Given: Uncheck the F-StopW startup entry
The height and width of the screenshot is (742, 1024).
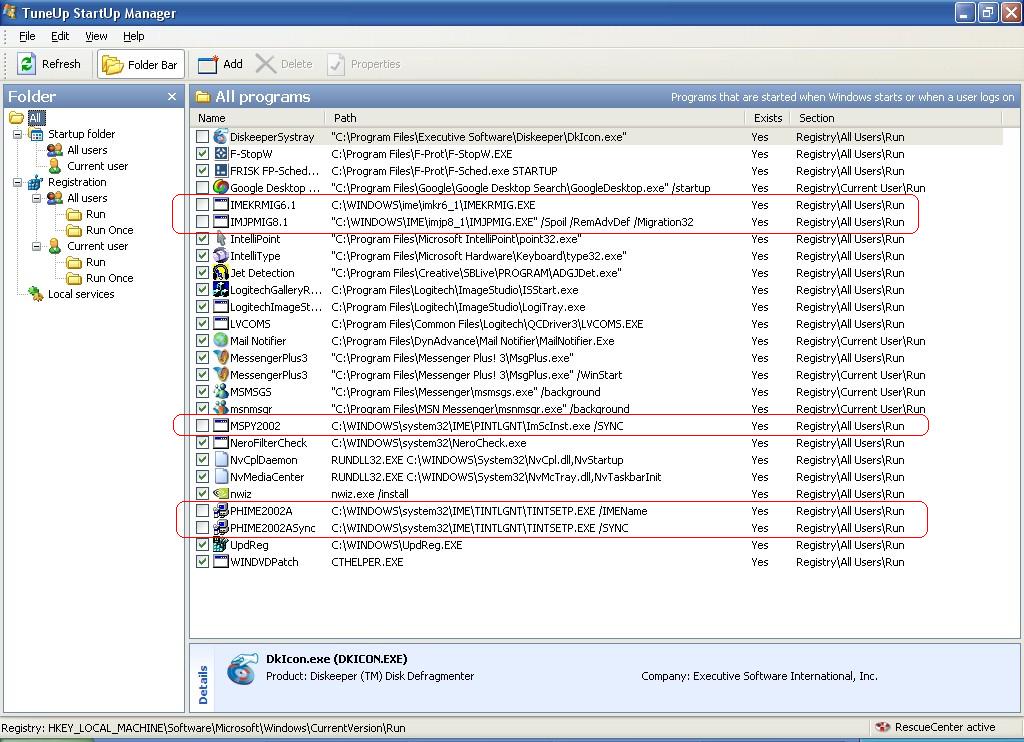Looking at the screenshot, I should (x=202, y=153).
